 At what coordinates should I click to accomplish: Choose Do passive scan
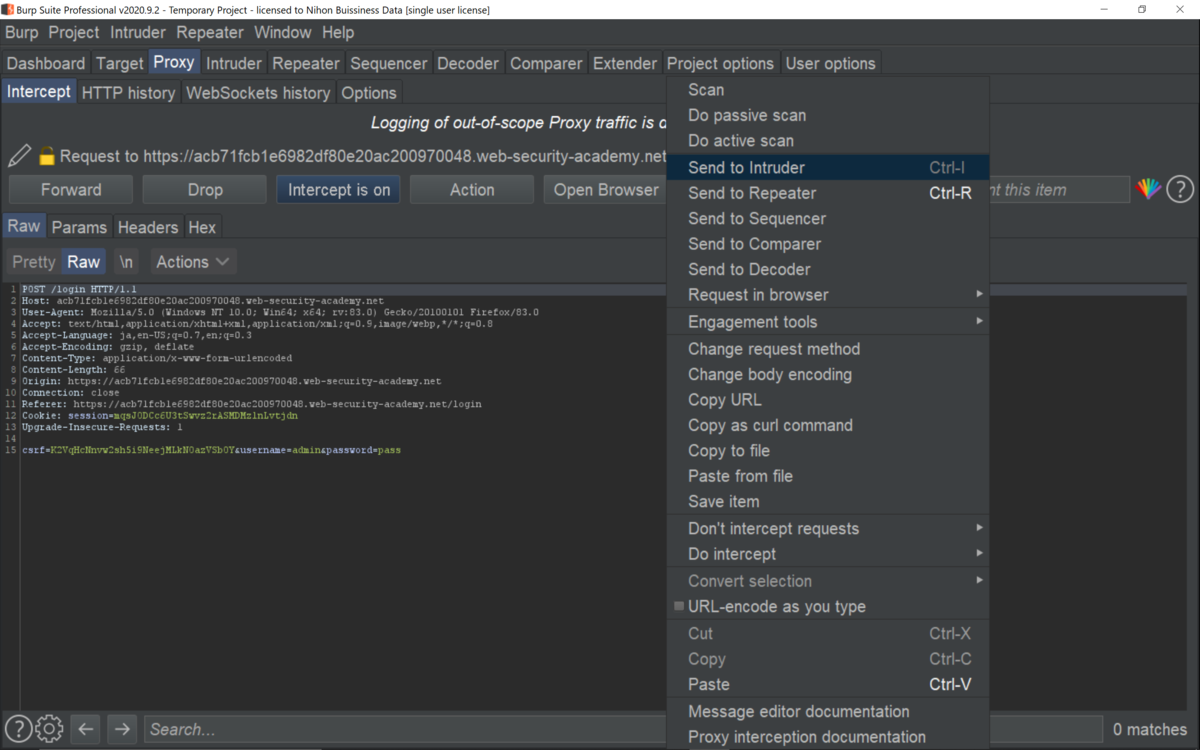(x=828, y=115)
